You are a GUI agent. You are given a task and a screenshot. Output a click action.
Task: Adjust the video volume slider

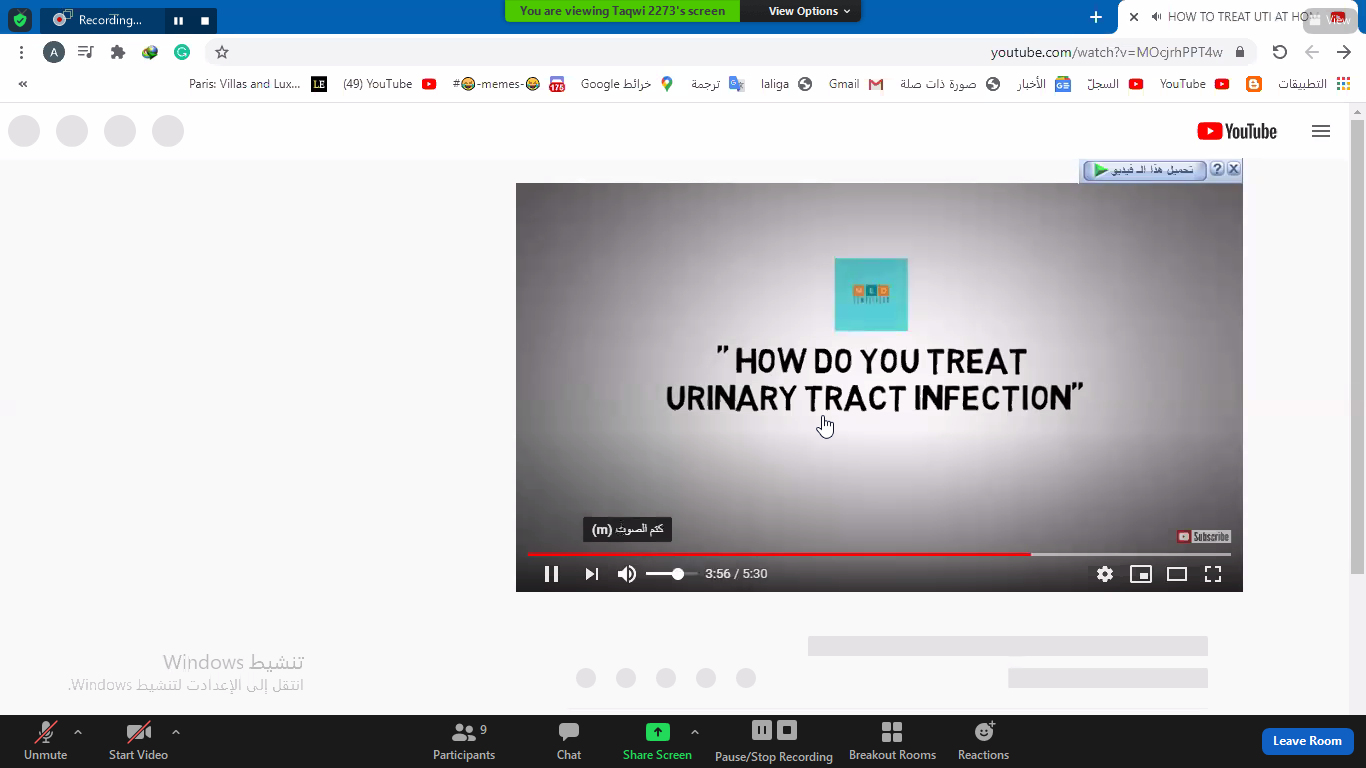click(678, 574)
